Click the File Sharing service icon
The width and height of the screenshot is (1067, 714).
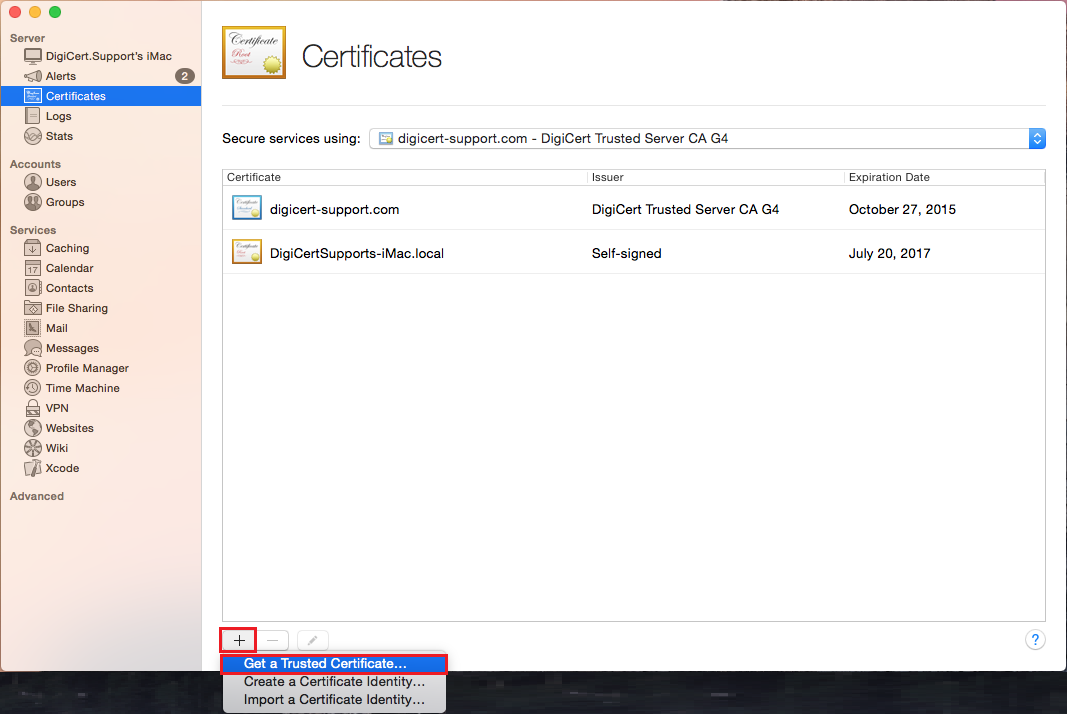pos(33,308)
